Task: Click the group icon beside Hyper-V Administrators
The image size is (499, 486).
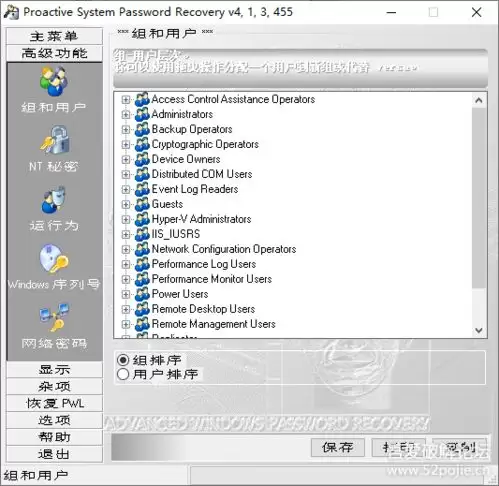Action: pos(142,219)
